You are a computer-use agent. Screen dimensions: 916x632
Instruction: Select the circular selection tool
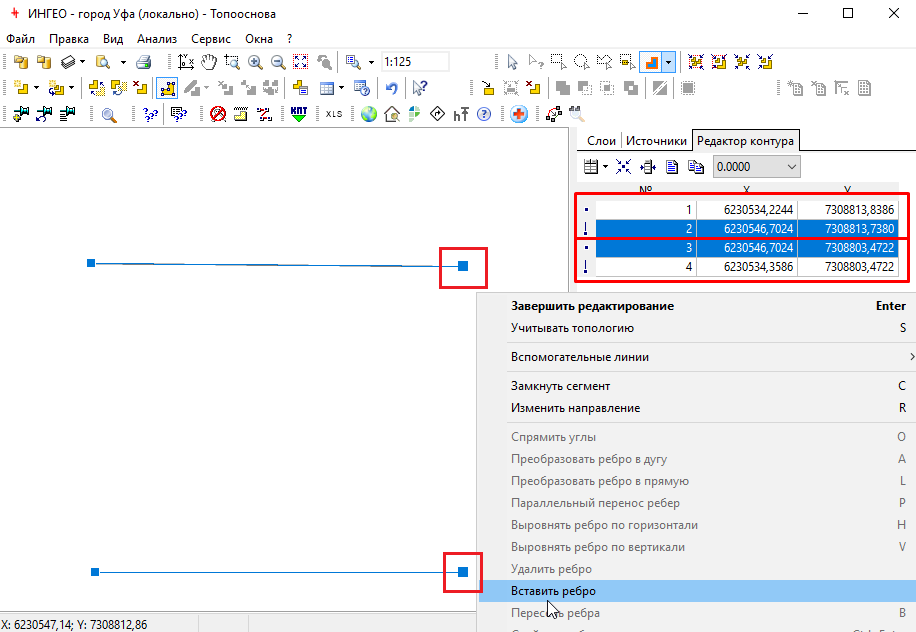click(x=581, y=62)
